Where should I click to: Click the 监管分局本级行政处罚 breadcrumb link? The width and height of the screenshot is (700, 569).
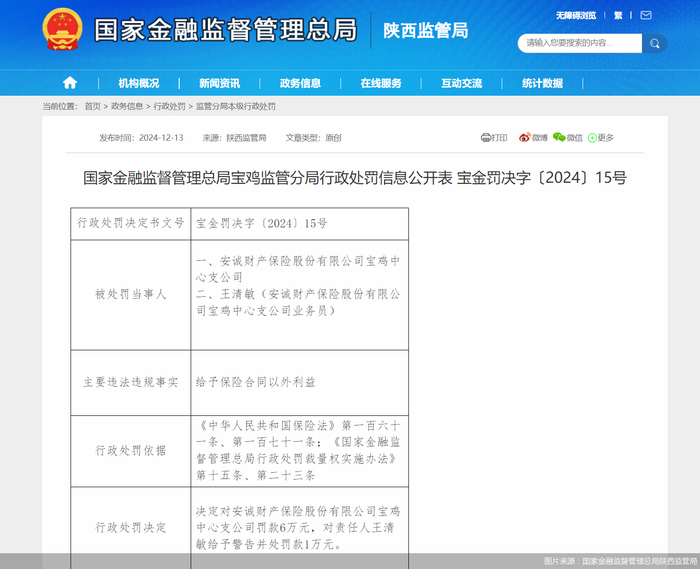(x=236, y=106)
